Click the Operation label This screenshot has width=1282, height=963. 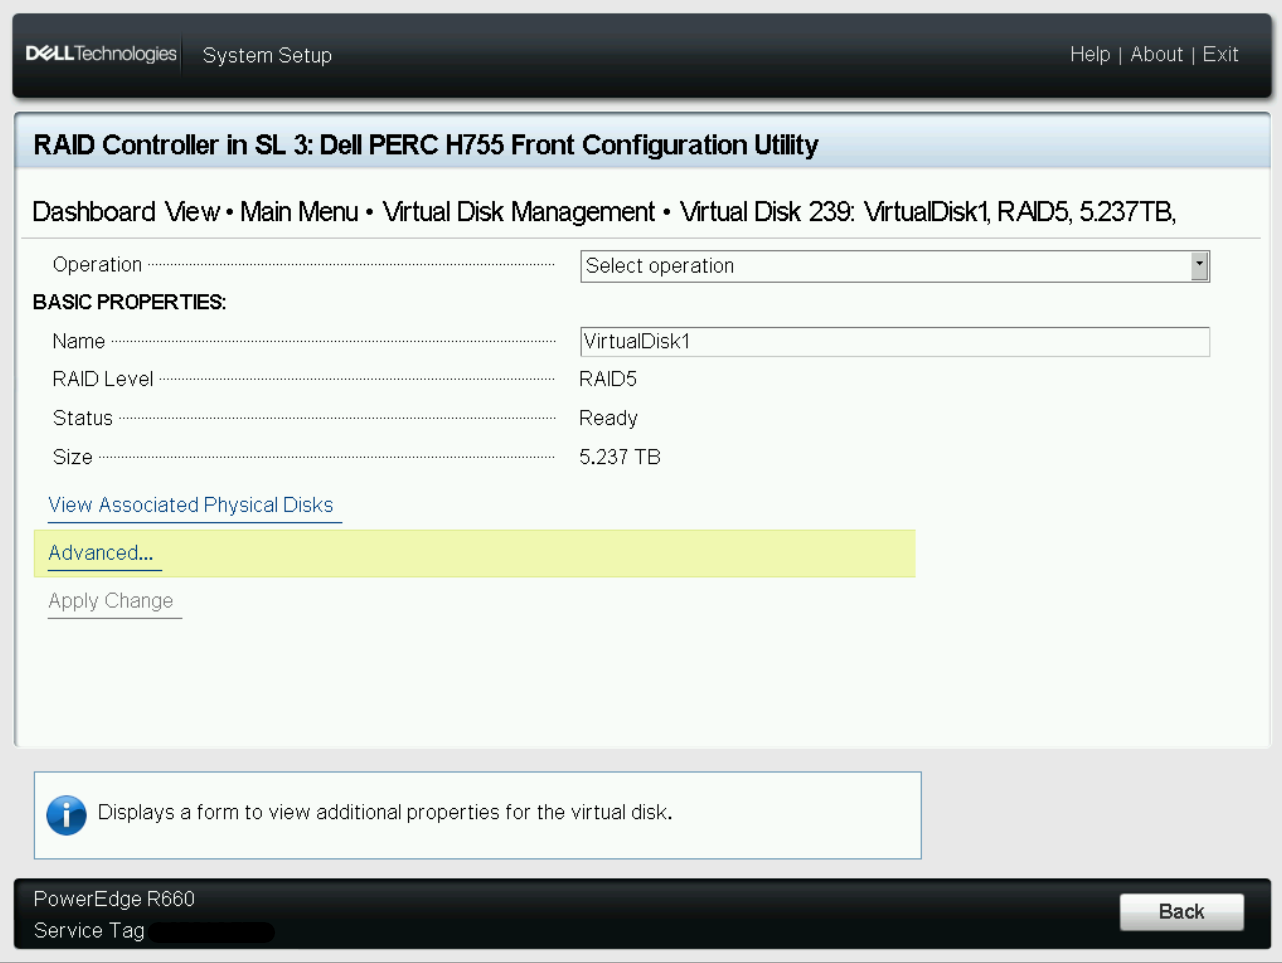[97, 265]
